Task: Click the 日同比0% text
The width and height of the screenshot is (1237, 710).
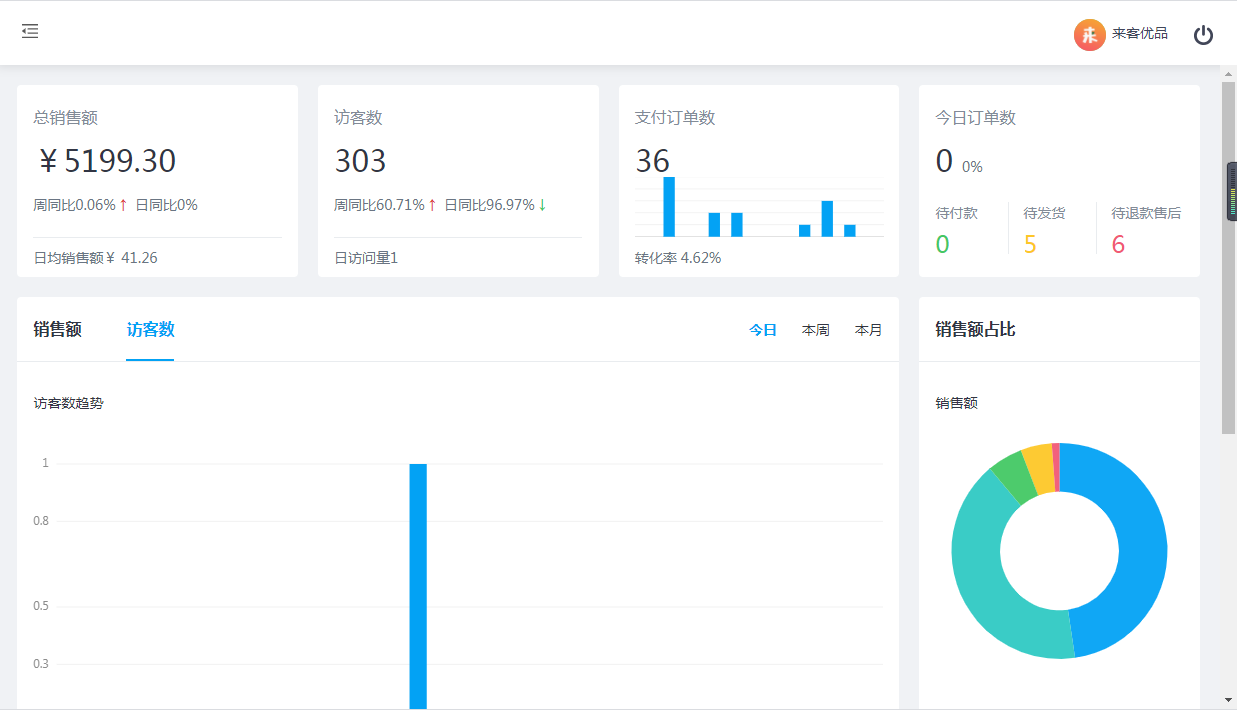Action: pyautogui.click(x=166, y=205)
